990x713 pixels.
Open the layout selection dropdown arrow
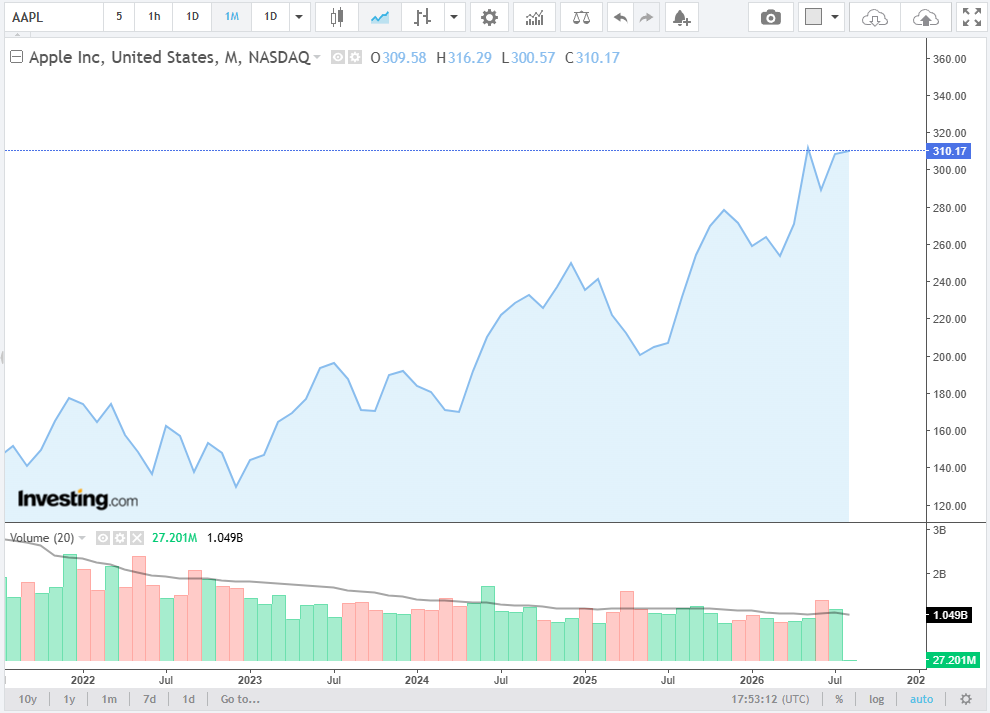tap(835, 17)
